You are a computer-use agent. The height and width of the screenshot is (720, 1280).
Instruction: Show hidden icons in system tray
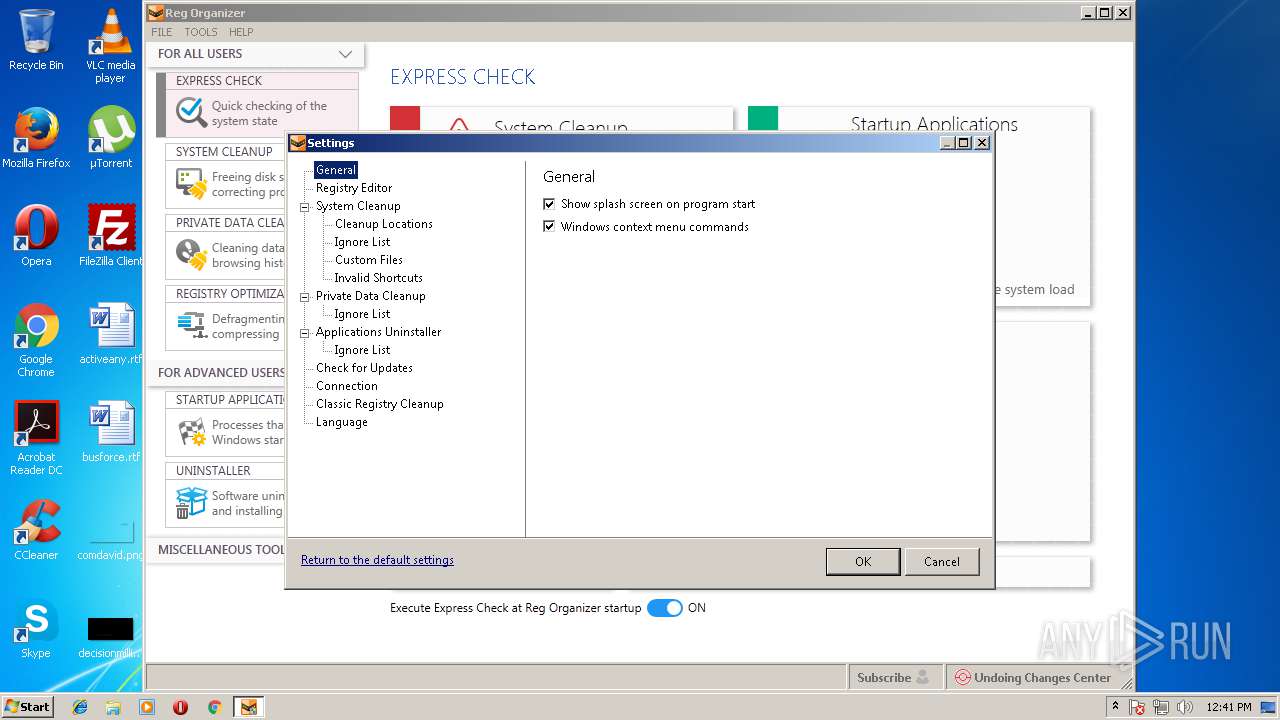(x=1115, y=707)
